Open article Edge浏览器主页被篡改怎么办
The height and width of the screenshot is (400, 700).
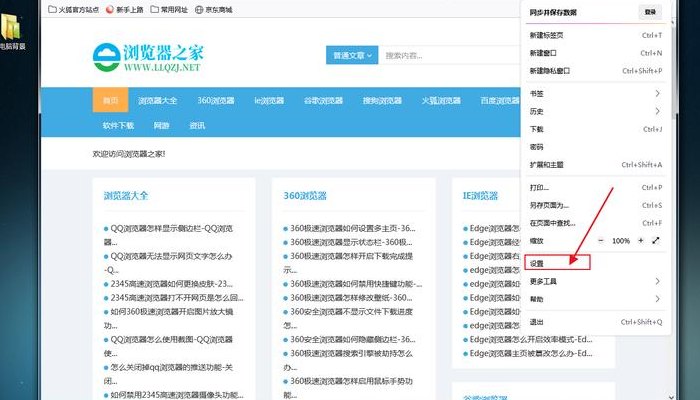click(531, 354)
